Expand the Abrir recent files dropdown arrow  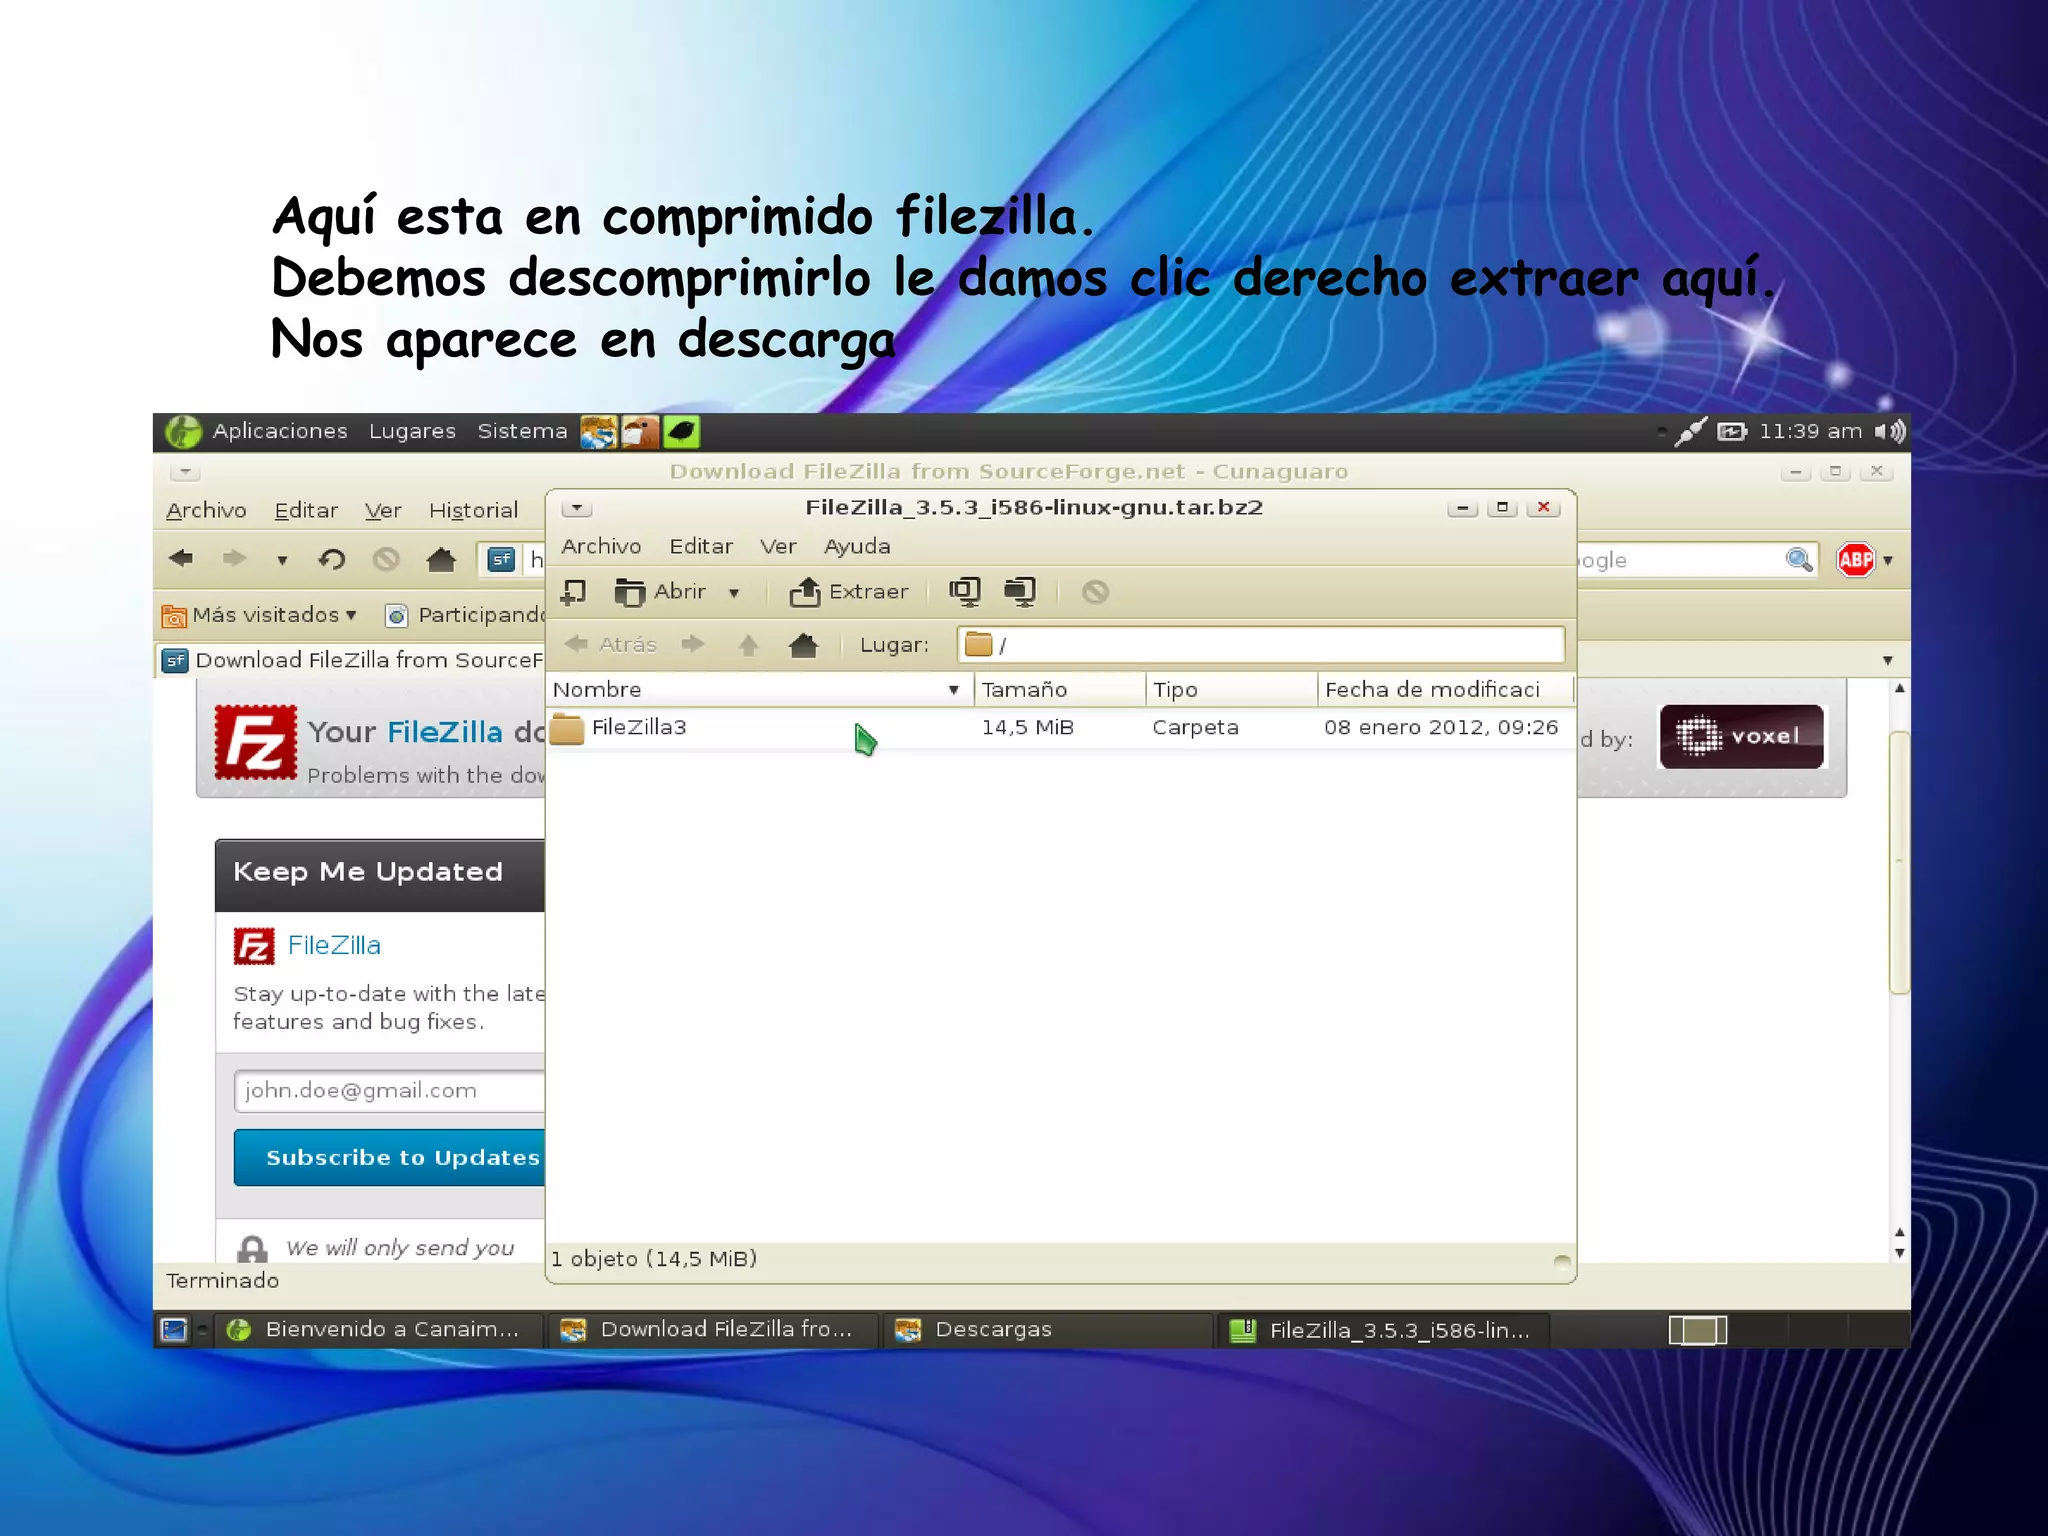point(734,593)
